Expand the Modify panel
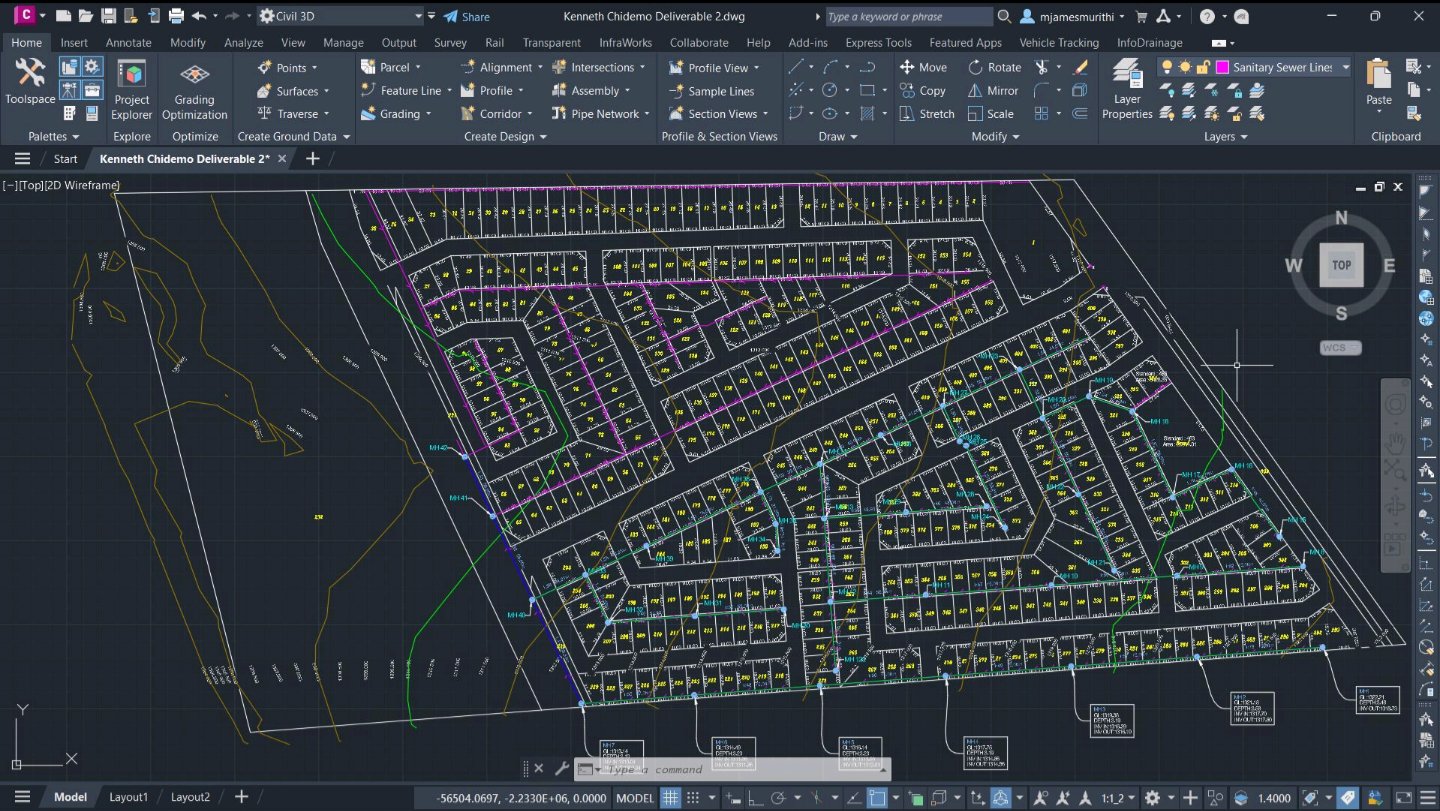 (x=995, y=136)
